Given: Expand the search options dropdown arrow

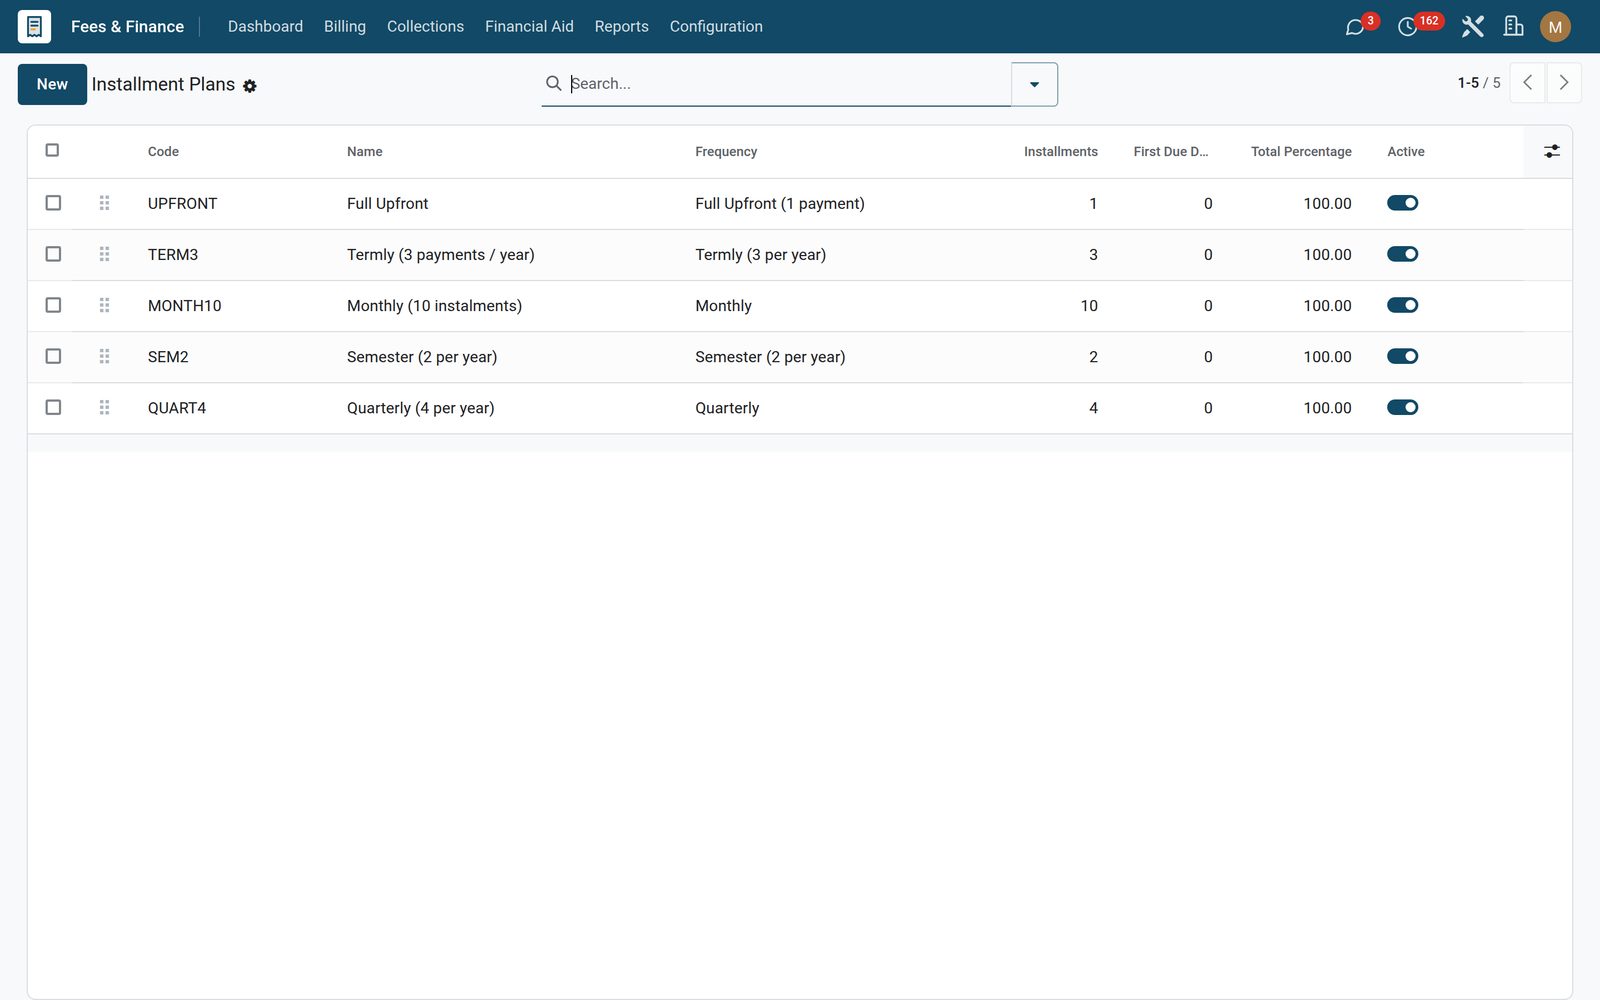Looking at the screenshot, I should [x=1034, y=84].
